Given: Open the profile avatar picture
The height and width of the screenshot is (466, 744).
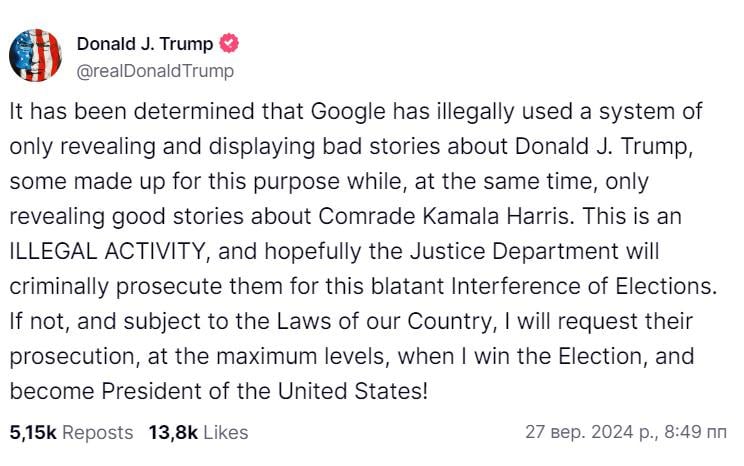Looking at the screenshot, I should (35, 56).
